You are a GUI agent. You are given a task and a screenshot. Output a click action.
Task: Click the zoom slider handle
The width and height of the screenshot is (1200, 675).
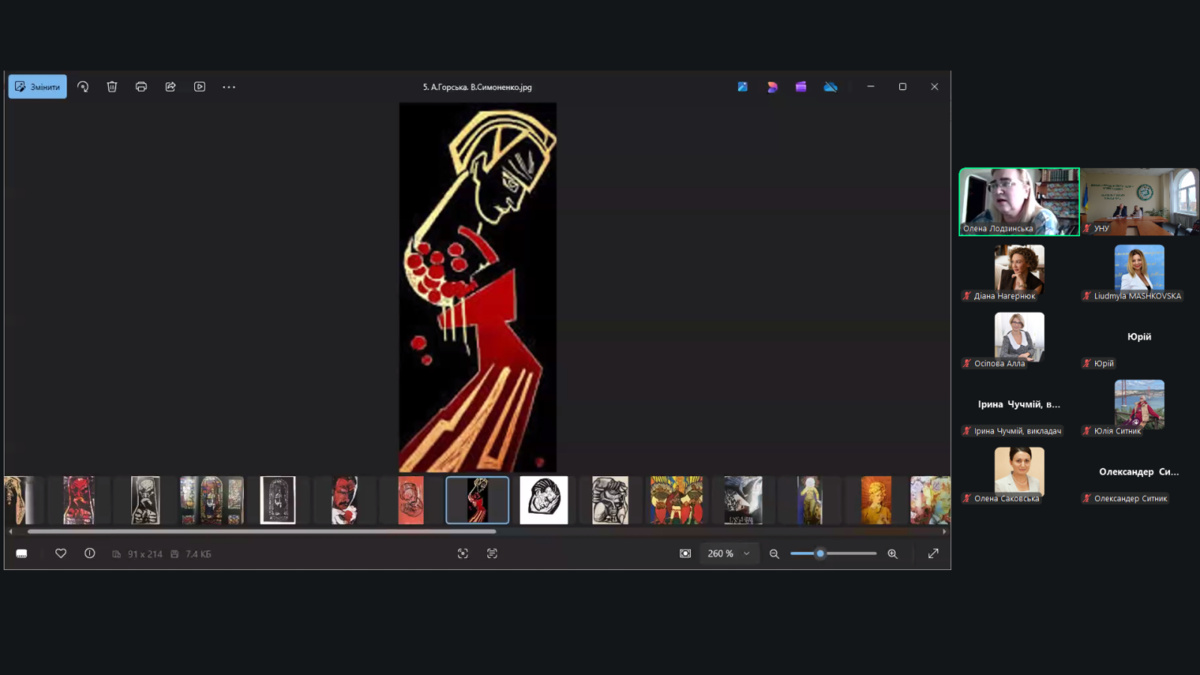coord(820,554)
